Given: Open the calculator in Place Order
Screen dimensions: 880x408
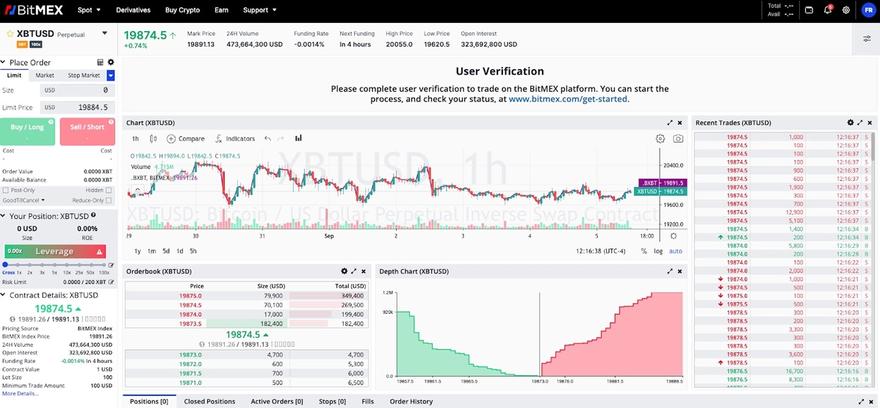Looking at the screenshot, I should coord(100,62).
